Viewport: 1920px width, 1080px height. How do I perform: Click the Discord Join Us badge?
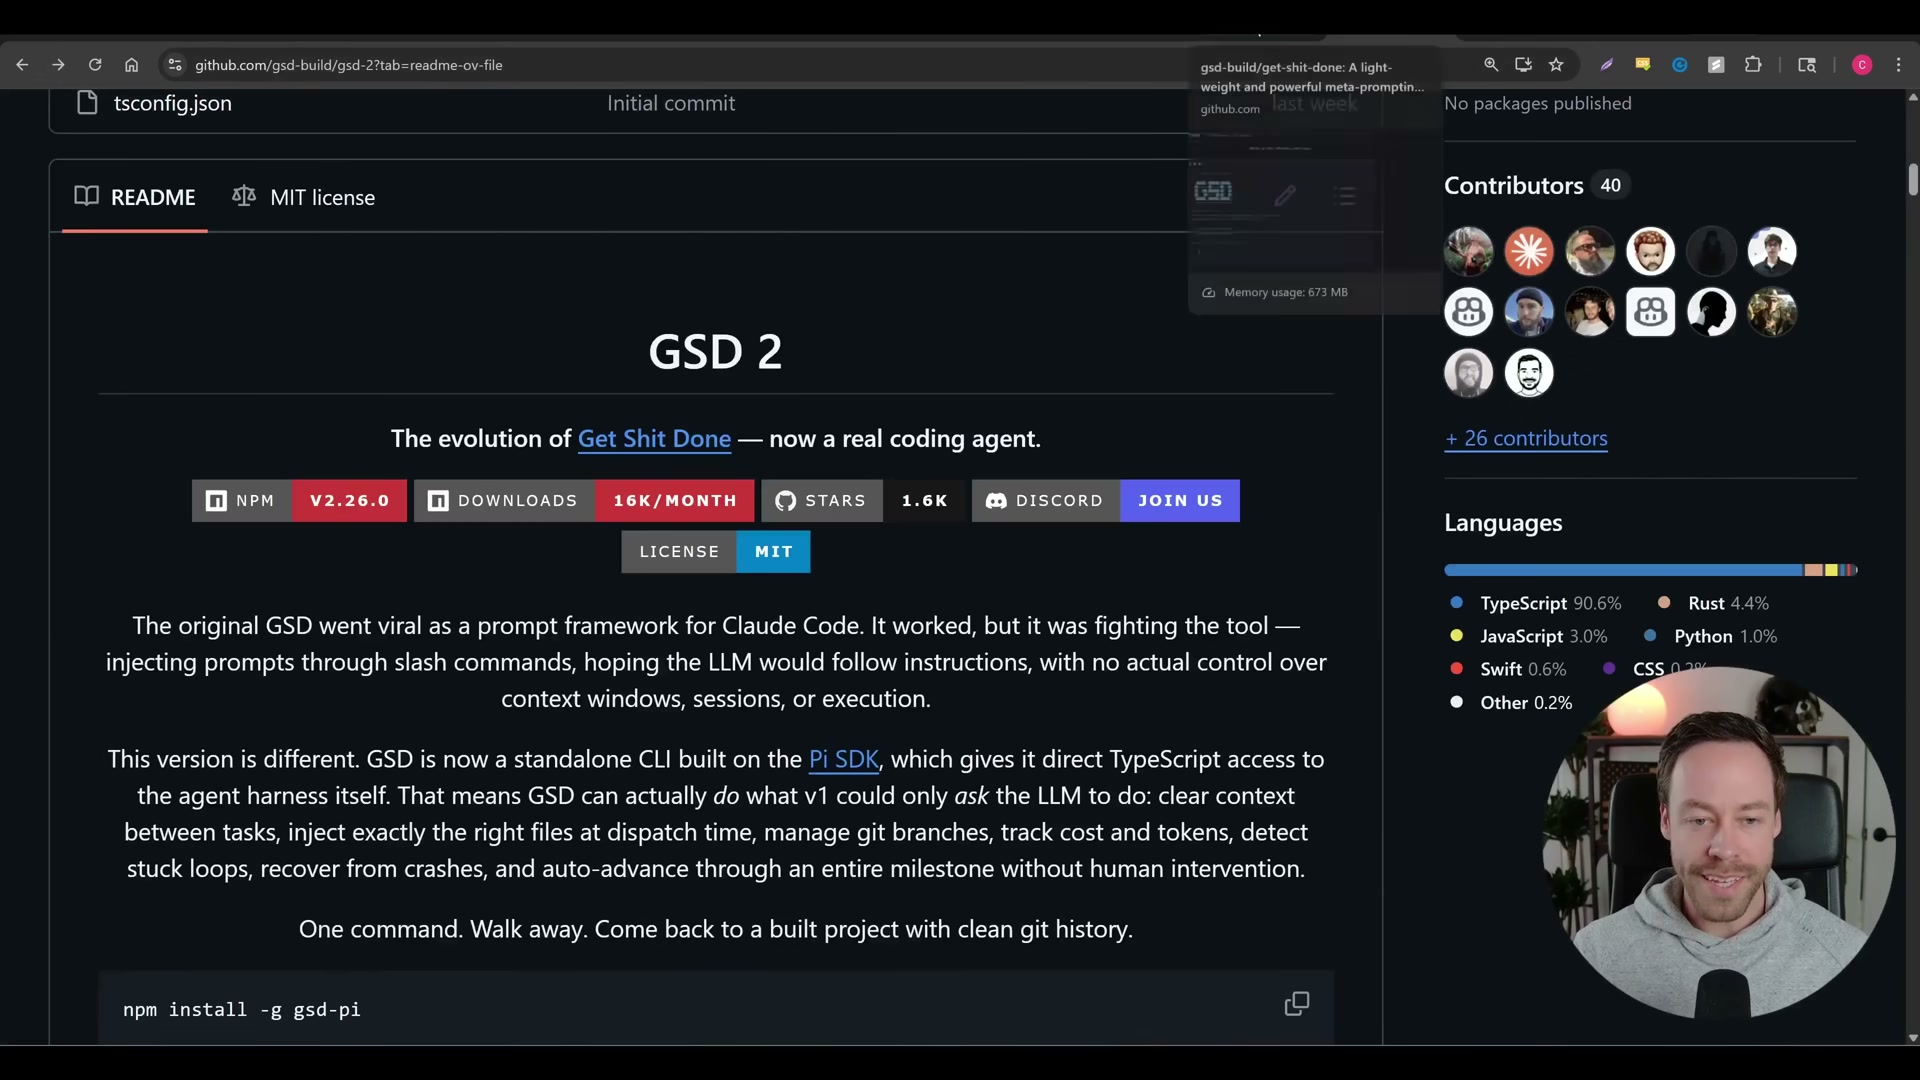pyautogui.click(x=1105, y=501)
